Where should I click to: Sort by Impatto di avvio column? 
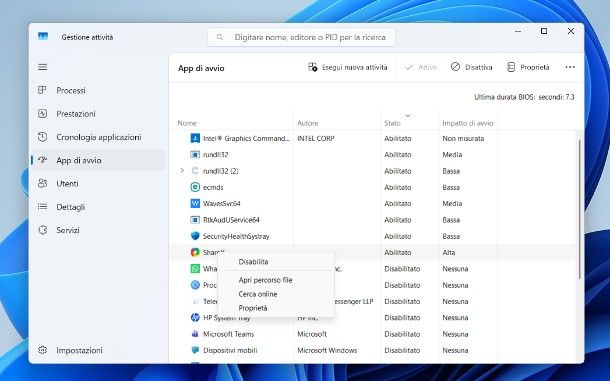(468, 123)
